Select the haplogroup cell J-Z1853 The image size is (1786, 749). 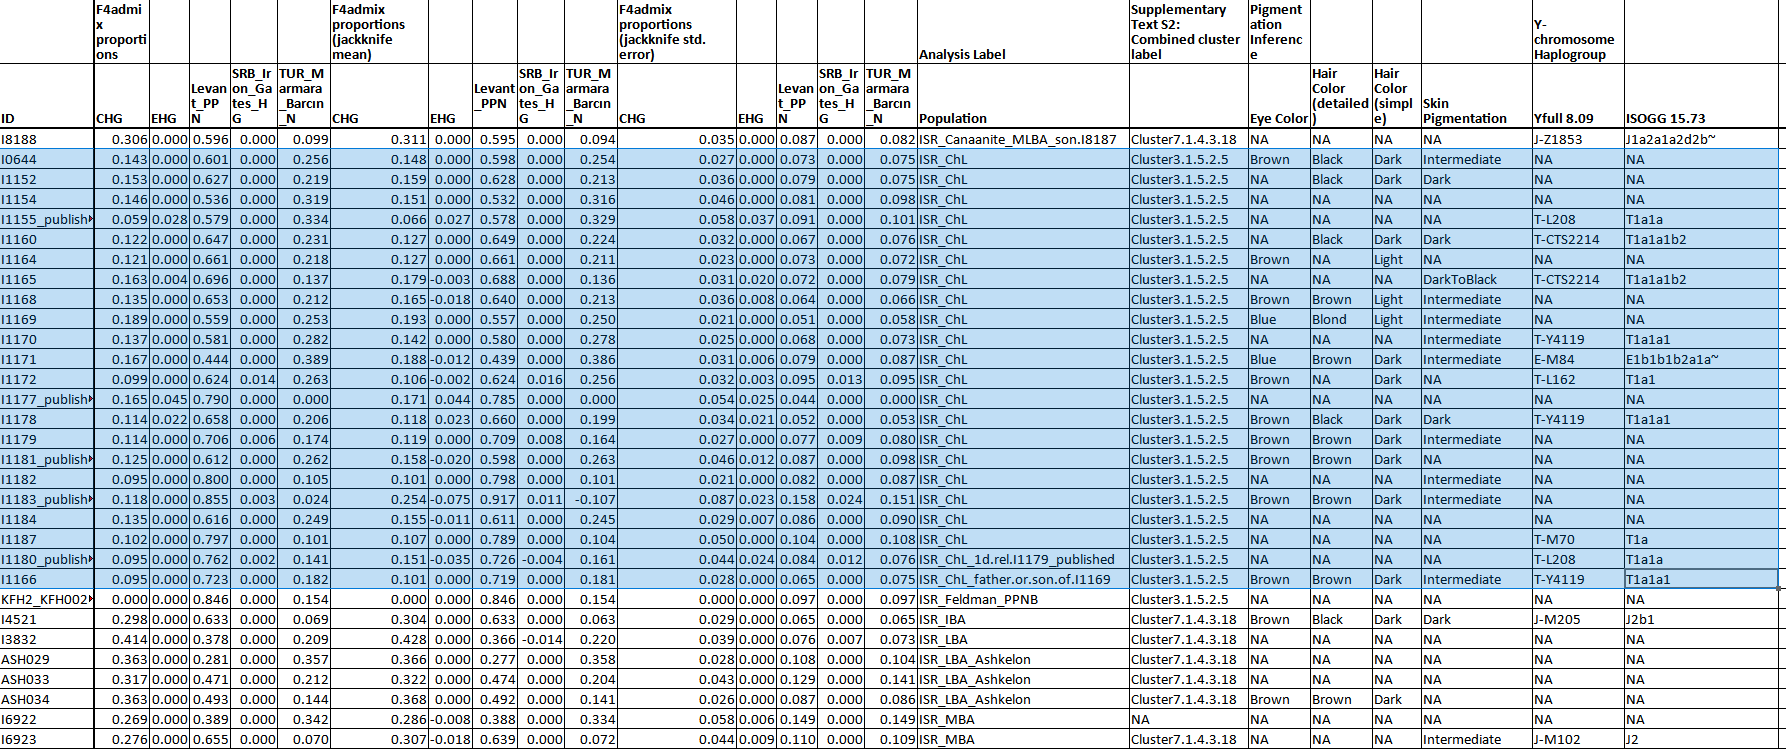point(1577,139)
